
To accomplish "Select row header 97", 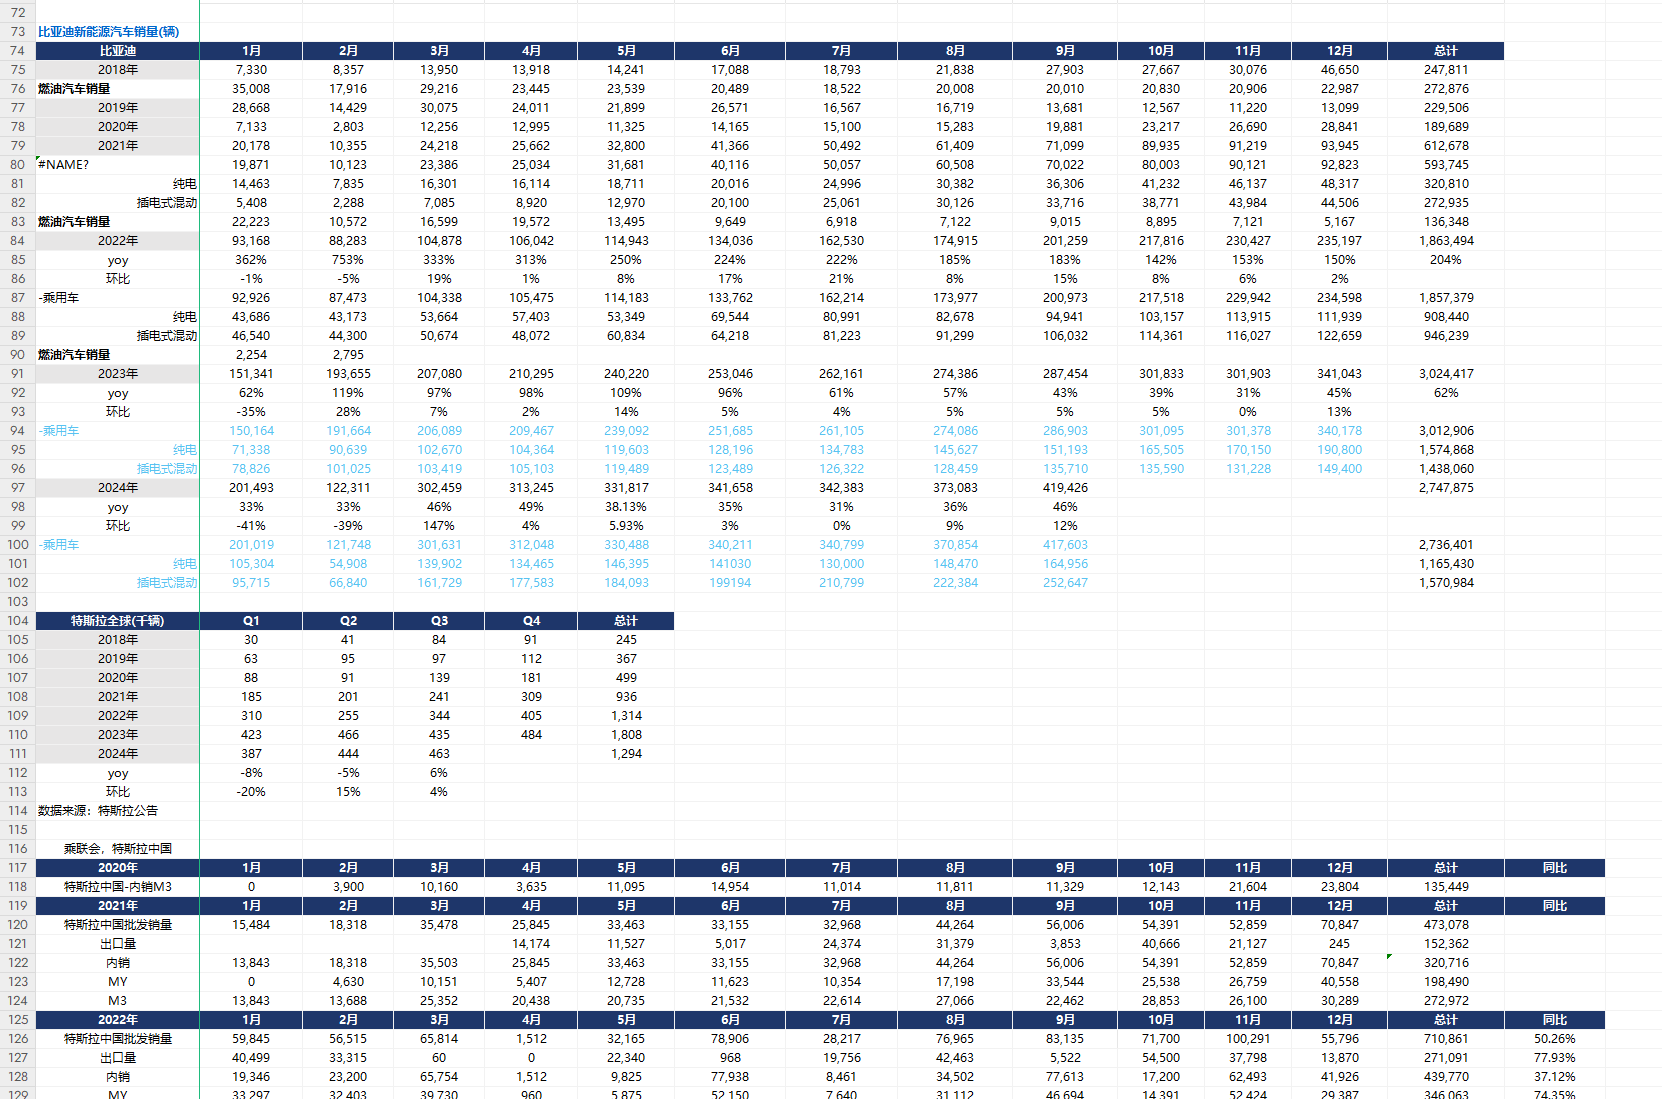I will (x=18, y=488).
